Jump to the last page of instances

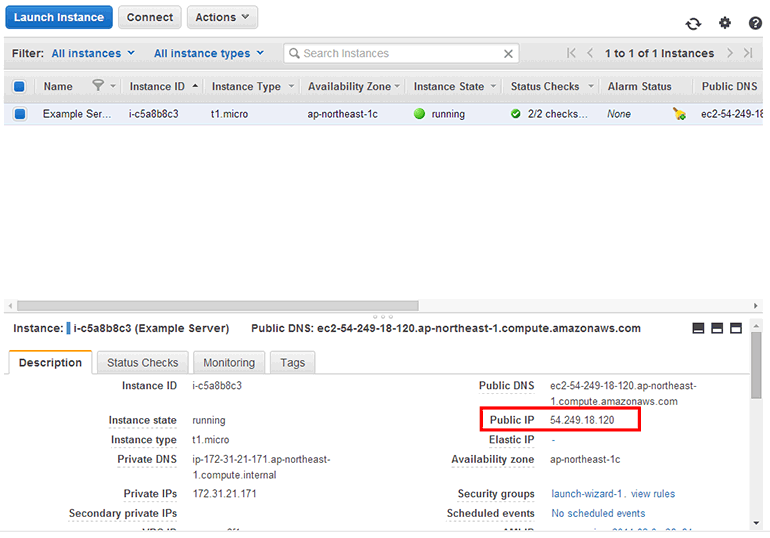click(748, 53)
